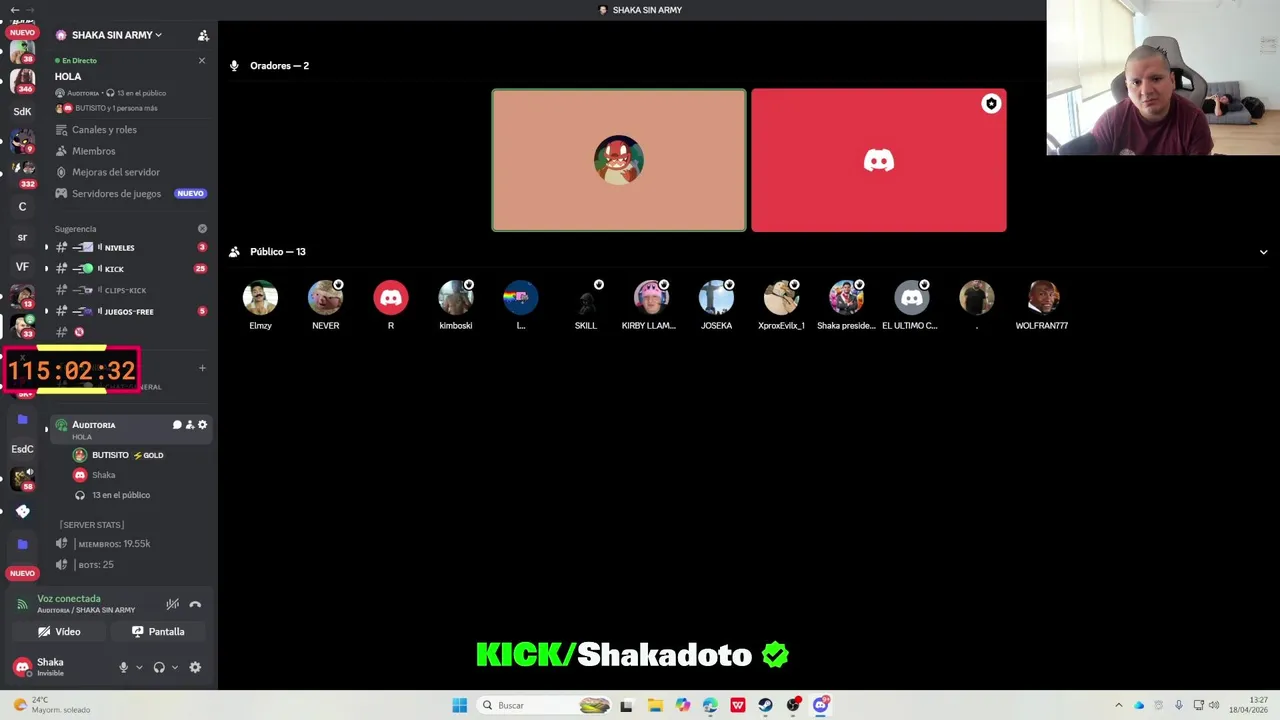The width and height of the screenshot is (1280, 720).
Task: Open Servidores de juegos
Action: tap(116, 194)
